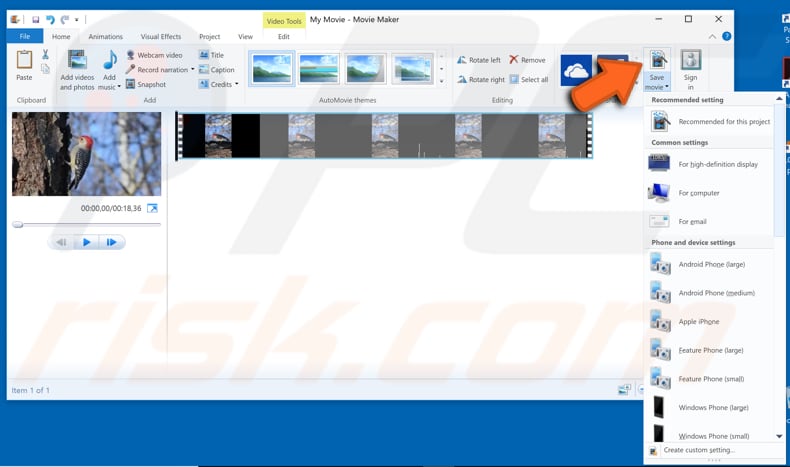790x467 pixels.
Task: Switch to the Visual Effects tab
Action: pyautogui.click(x=161, y=36)
